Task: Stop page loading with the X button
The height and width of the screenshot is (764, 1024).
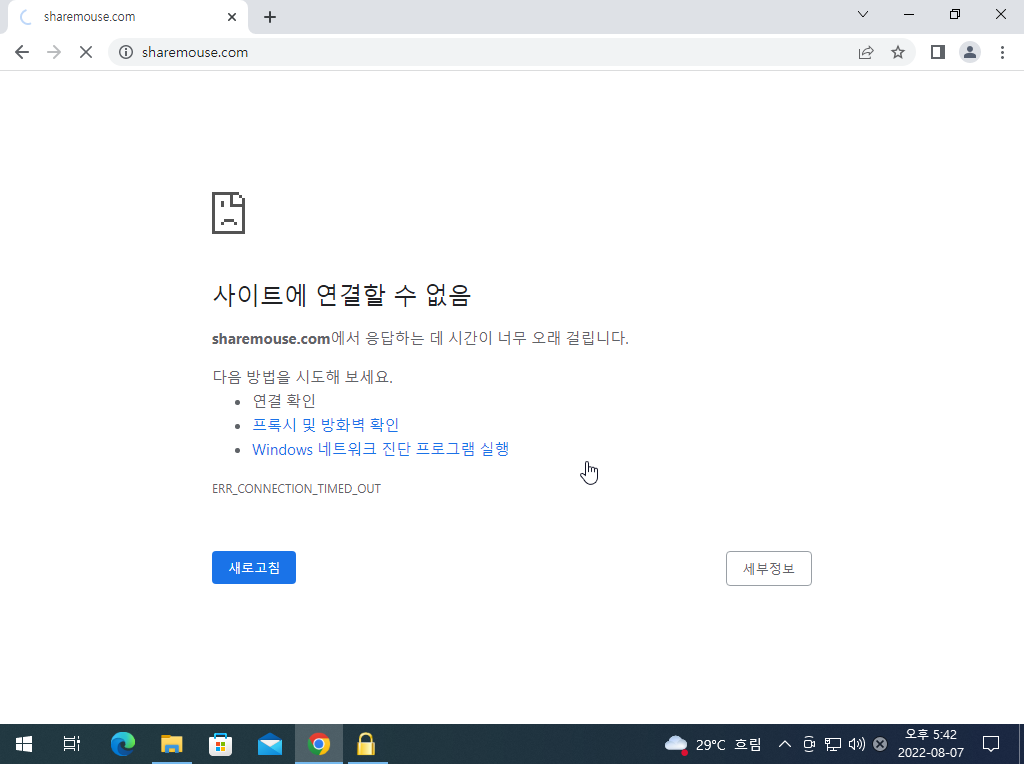Action: (86, 52)
